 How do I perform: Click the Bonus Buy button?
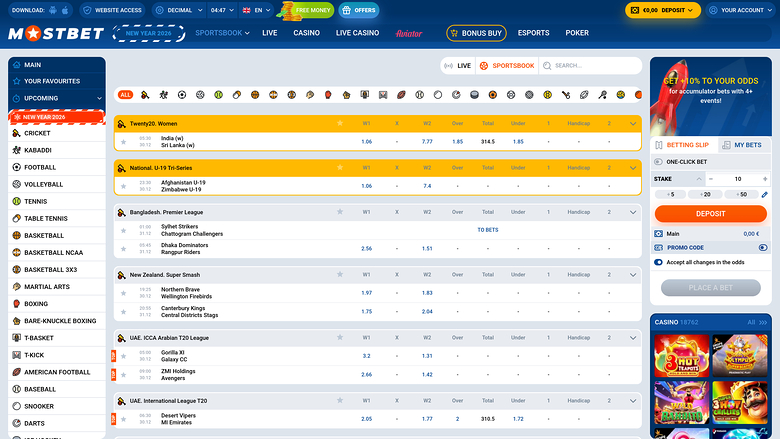(476, 33)
